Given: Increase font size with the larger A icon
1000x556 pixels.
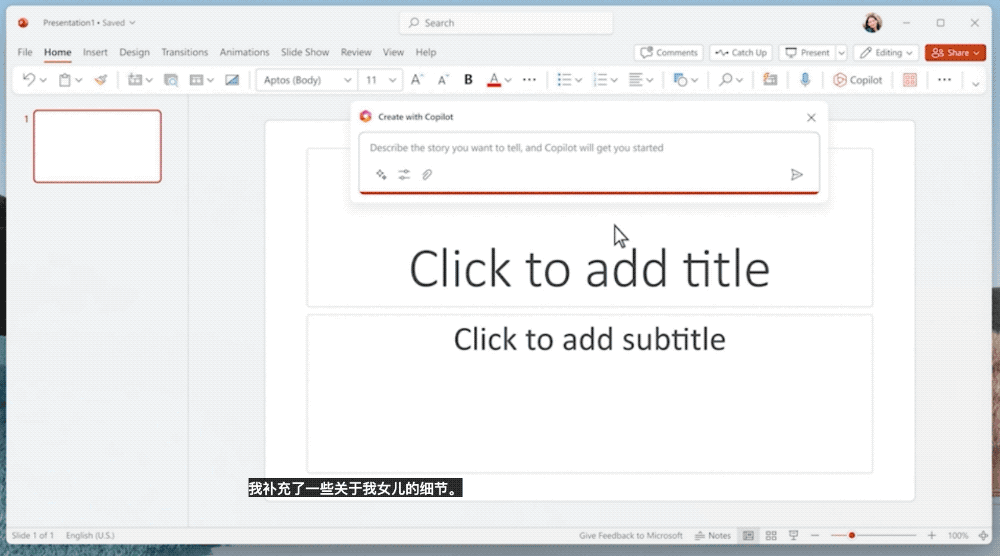Looking at the screenshot, I should 417,80.
